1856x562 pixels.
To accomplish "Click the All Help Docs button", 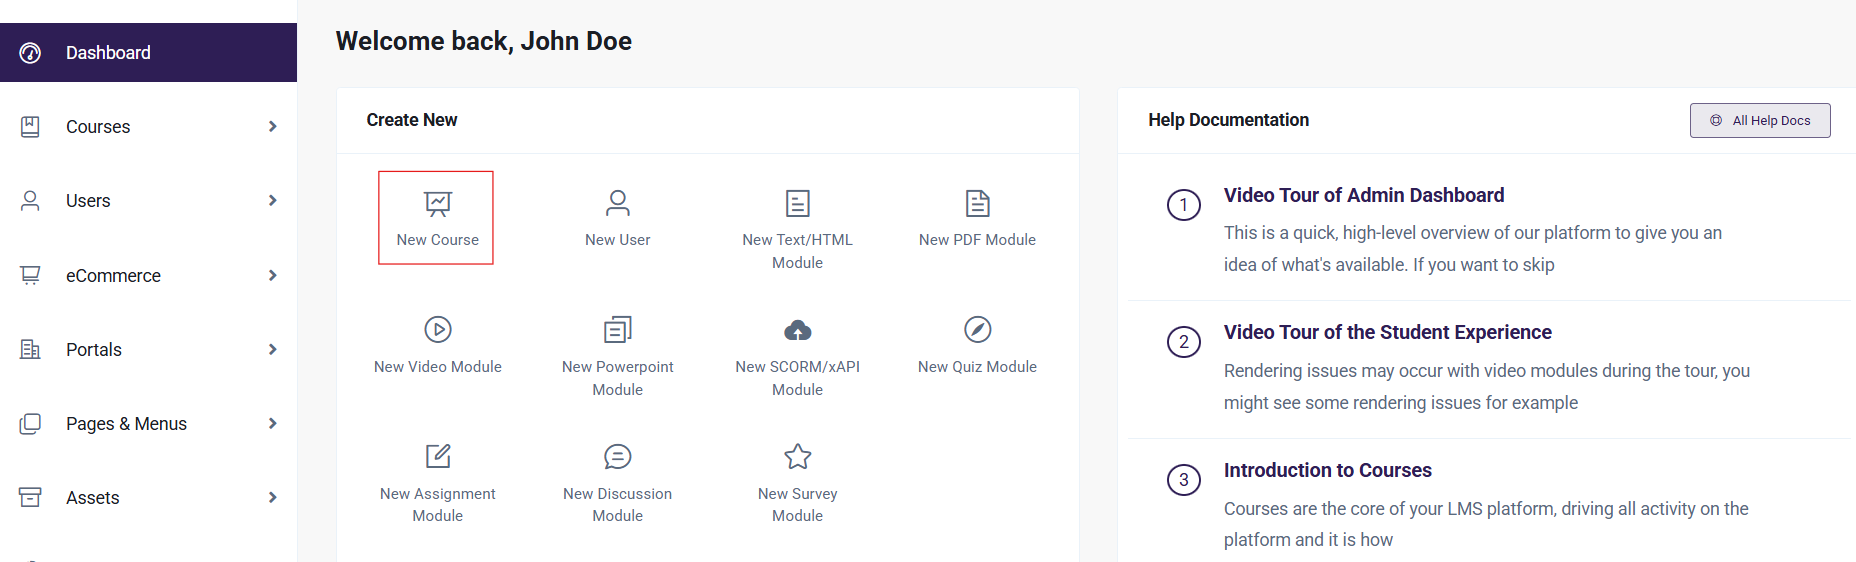I will tap(1760, 120).
